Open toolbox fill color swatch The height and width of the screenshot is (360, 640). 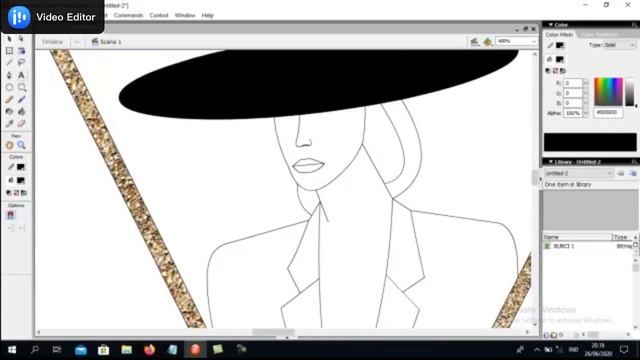[x=20, y=180]
